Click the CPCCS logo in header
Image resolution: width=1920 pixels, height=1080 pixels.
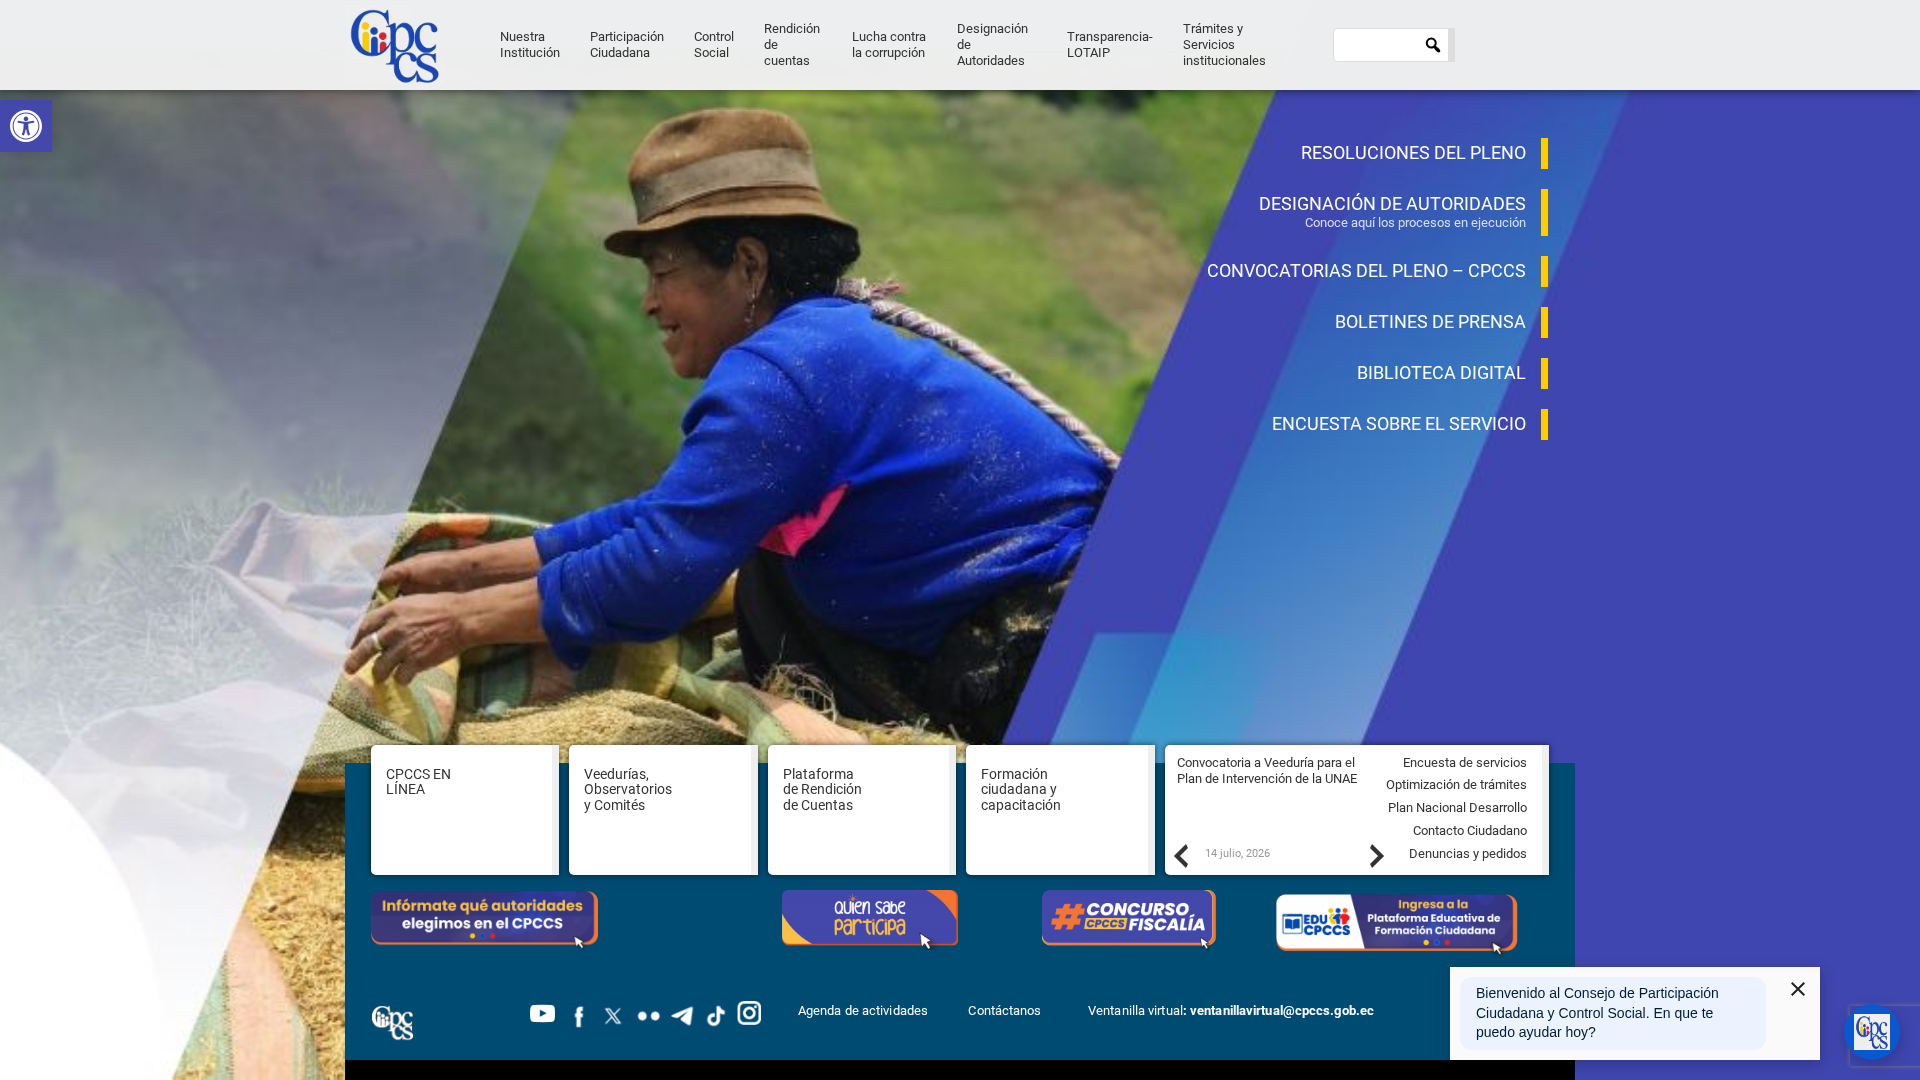[395, 46]
